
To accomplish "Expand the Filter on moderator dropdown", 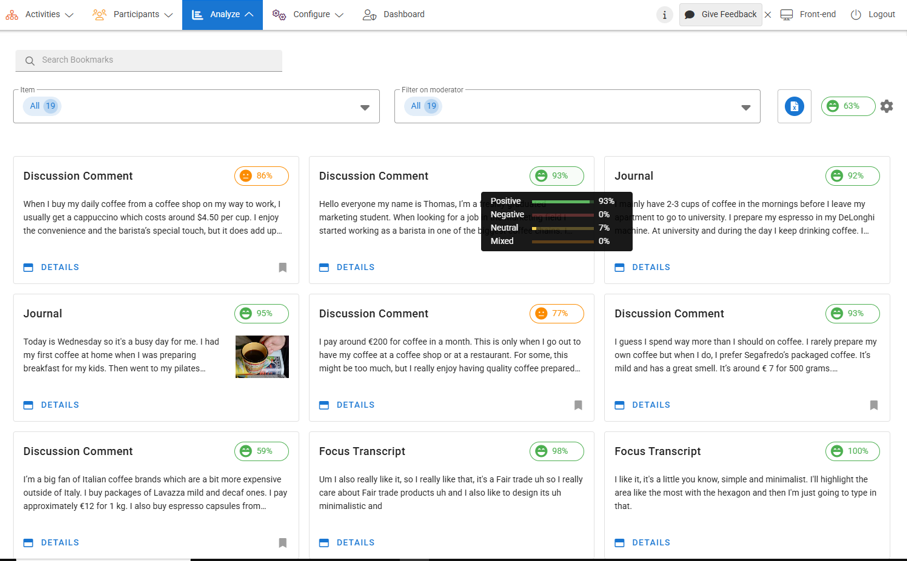I will coord(745,107).
